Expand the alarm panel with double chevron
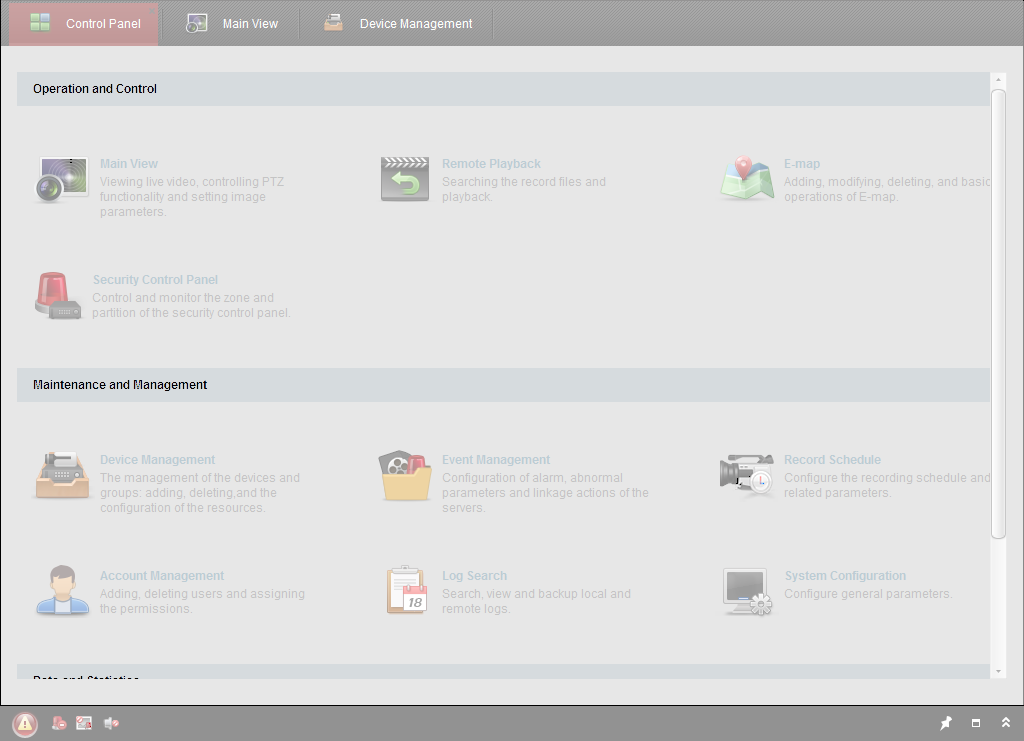Screen dimensions: 1024x741 pos(1006,723)
